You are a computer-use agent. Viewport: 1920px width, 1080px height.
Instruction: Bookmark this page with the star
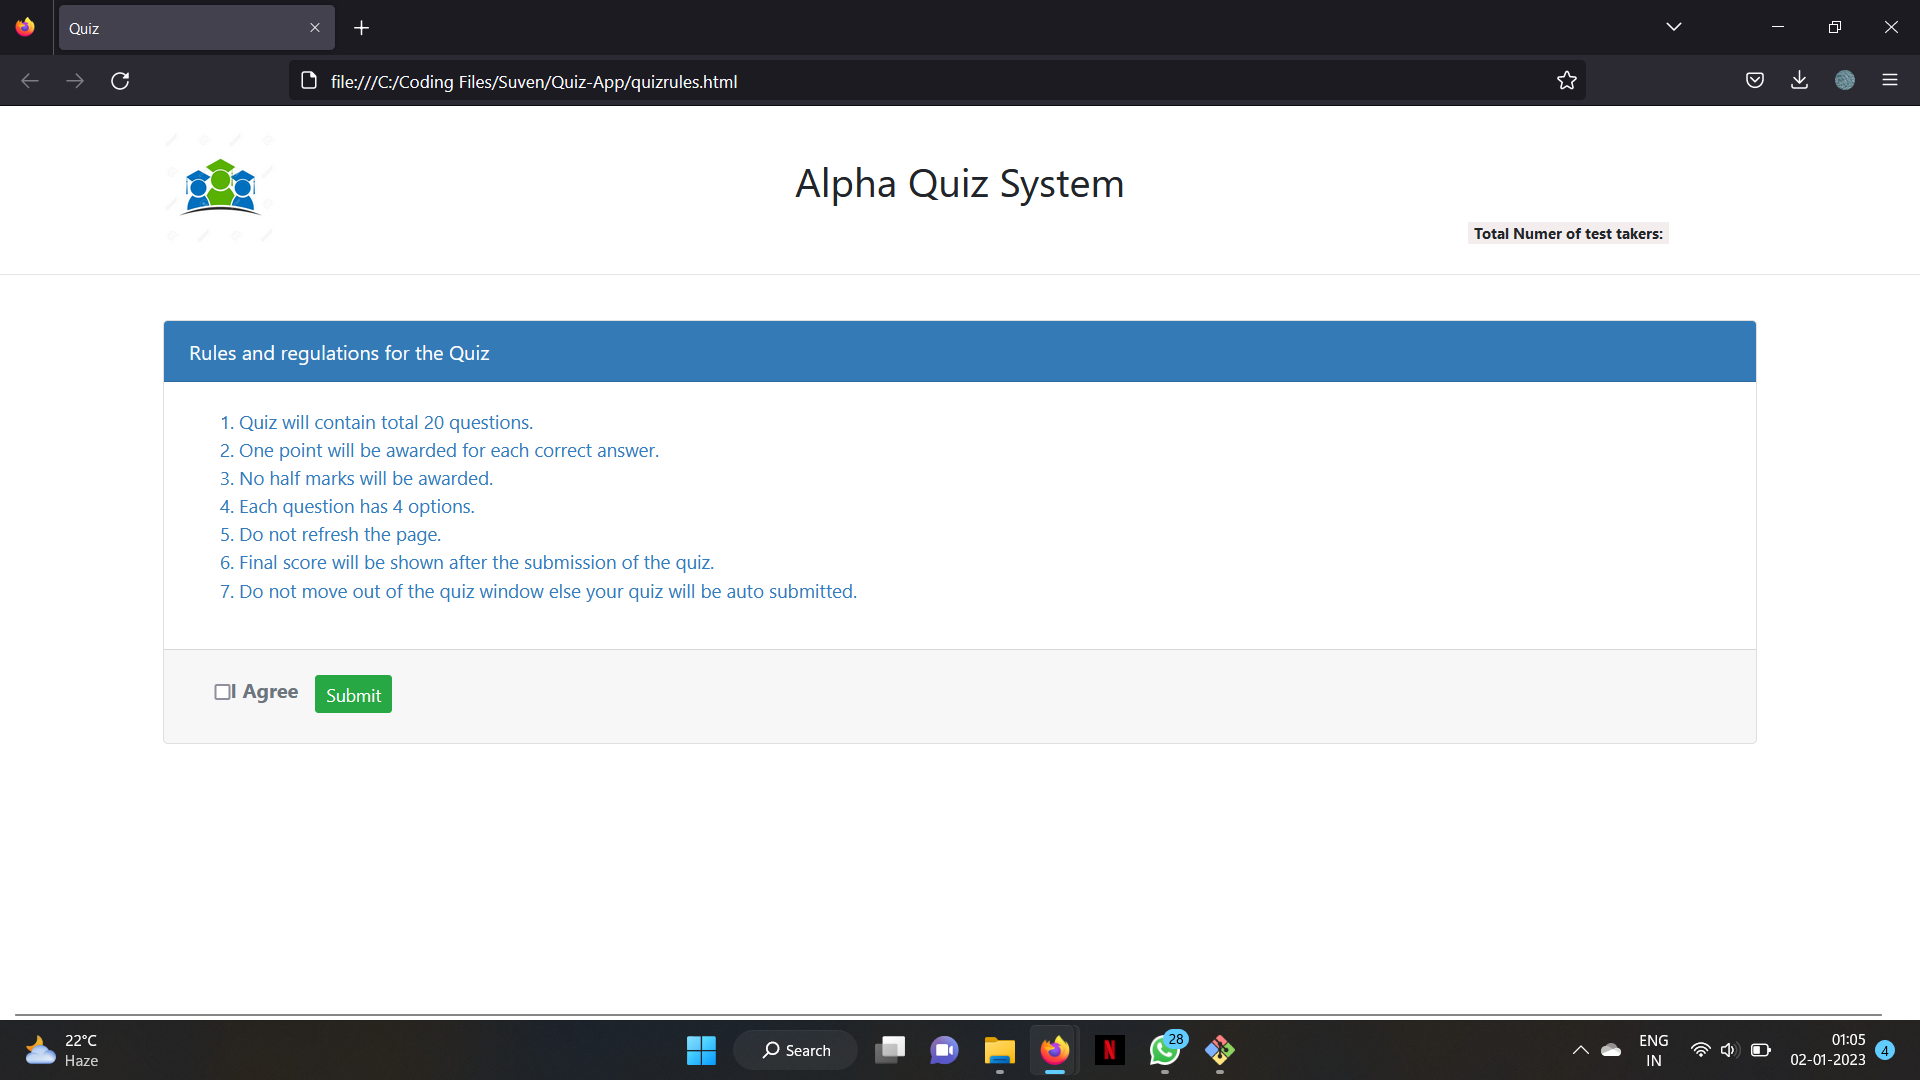pos(1567,80)
